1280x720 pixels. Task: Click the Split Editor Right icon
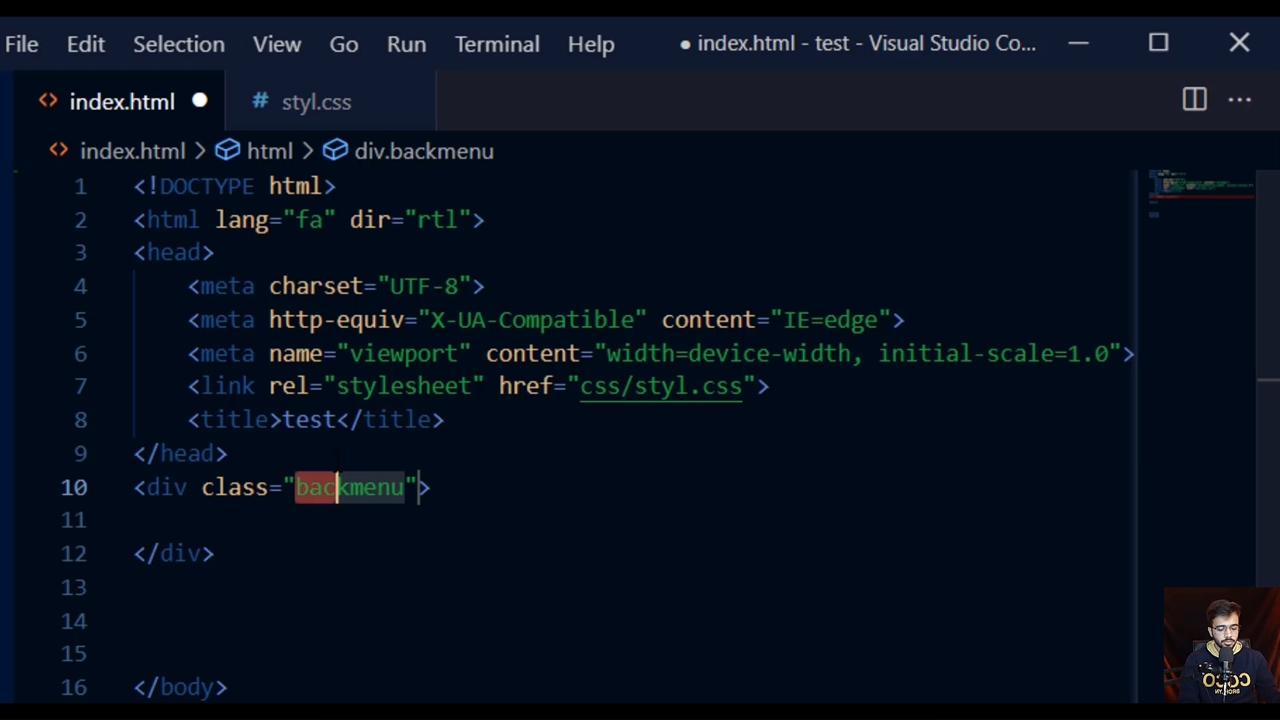[1194, 100]
